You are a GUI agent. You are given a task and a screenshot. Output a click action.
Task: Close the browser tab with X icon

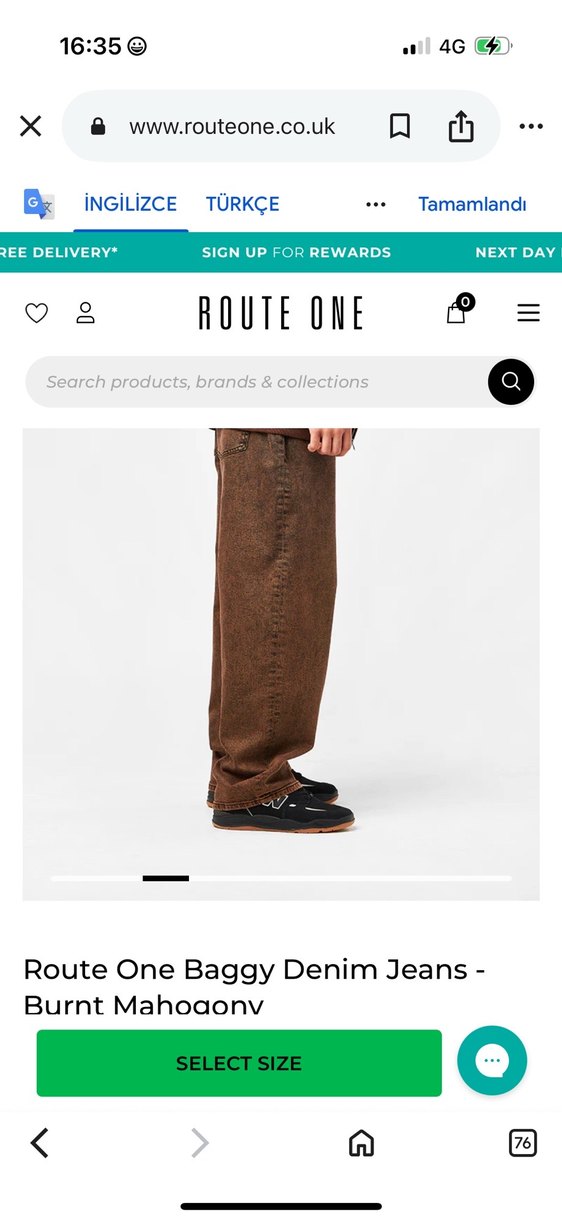point(31,126)
